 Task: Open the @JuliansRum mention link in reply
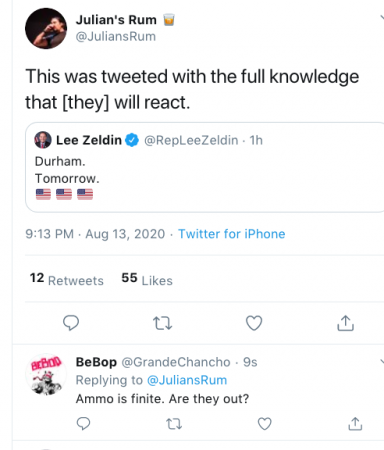pos(187,380)
